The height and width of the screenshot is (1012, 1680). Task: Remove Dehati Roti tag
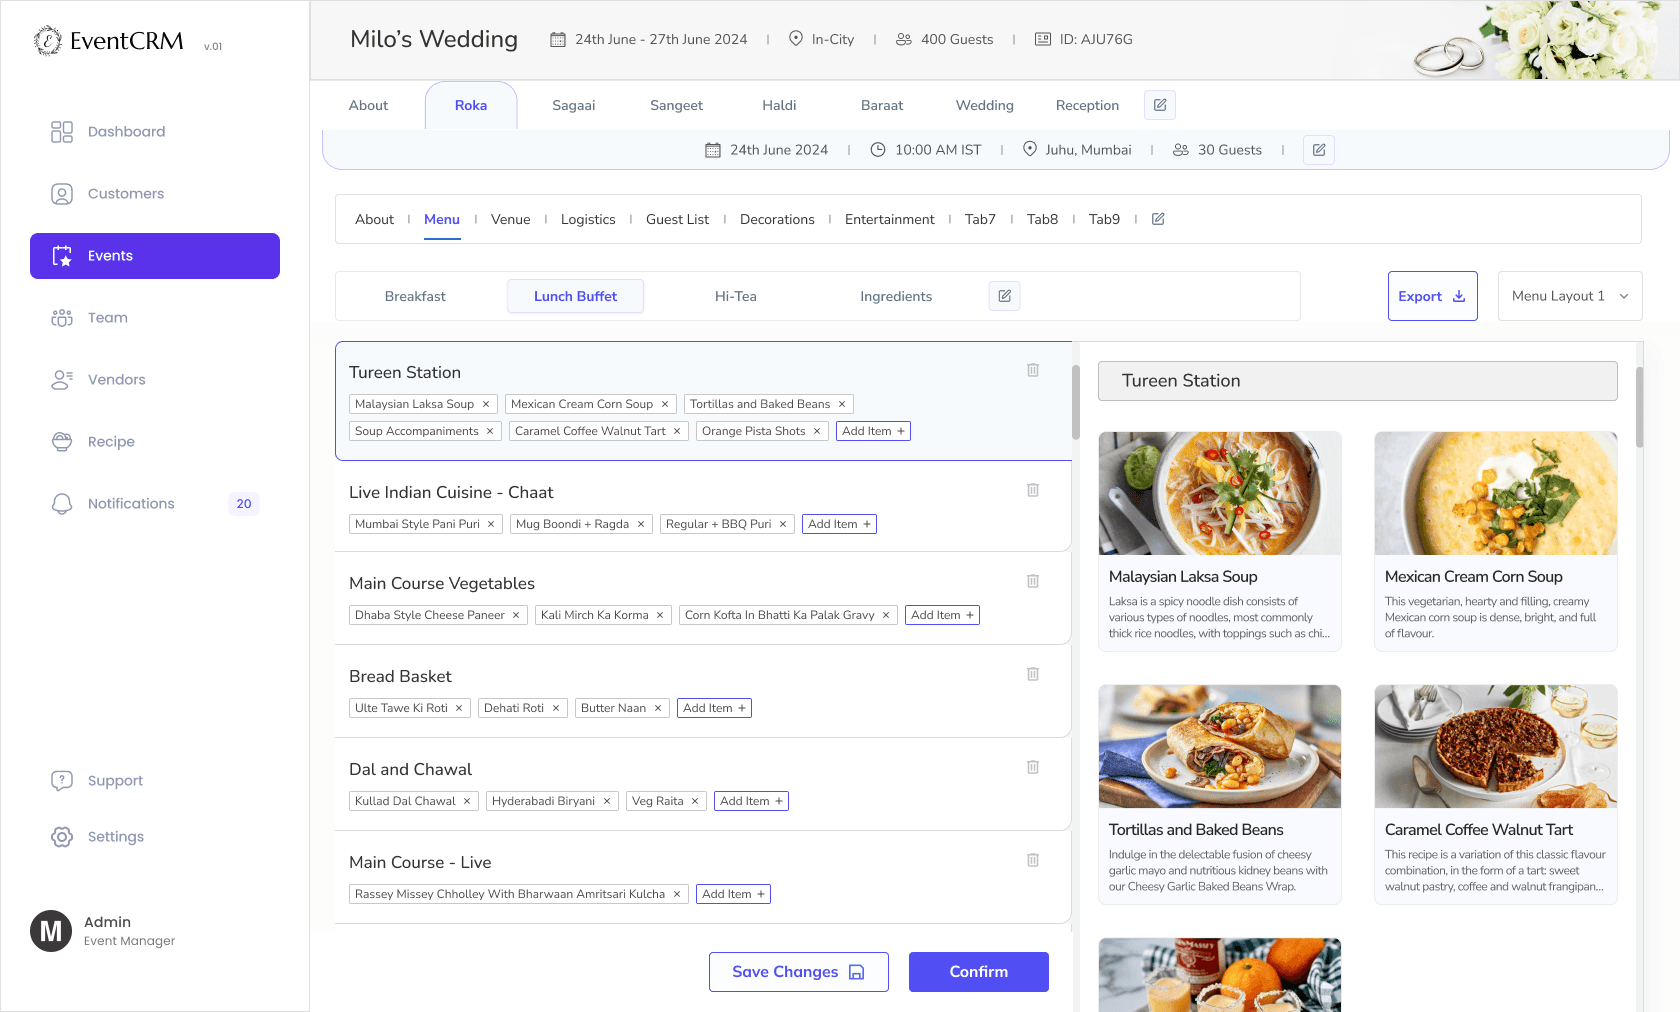pyautogui.click(x=556, y=708)
